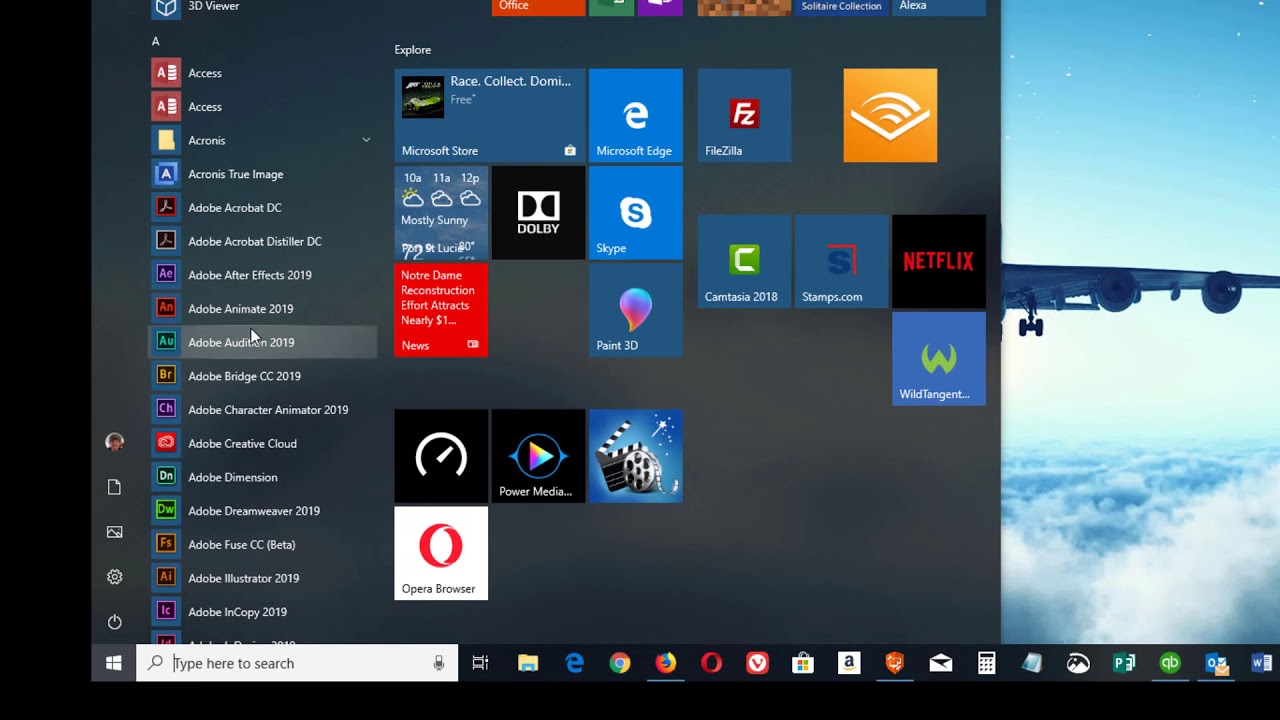Open File Explorer from the taskbar
The image size is (1280, 720).
(528, 663)
